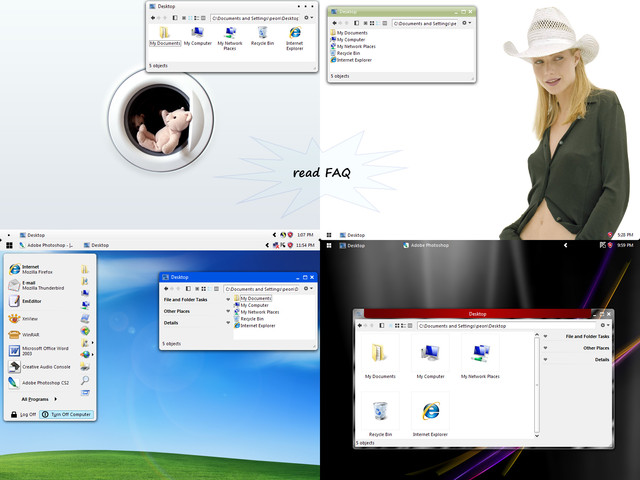Click the start button on the 9:59 PM taskbar
The height and width of the screenshot is (480, 640).
tap(329, 245)
